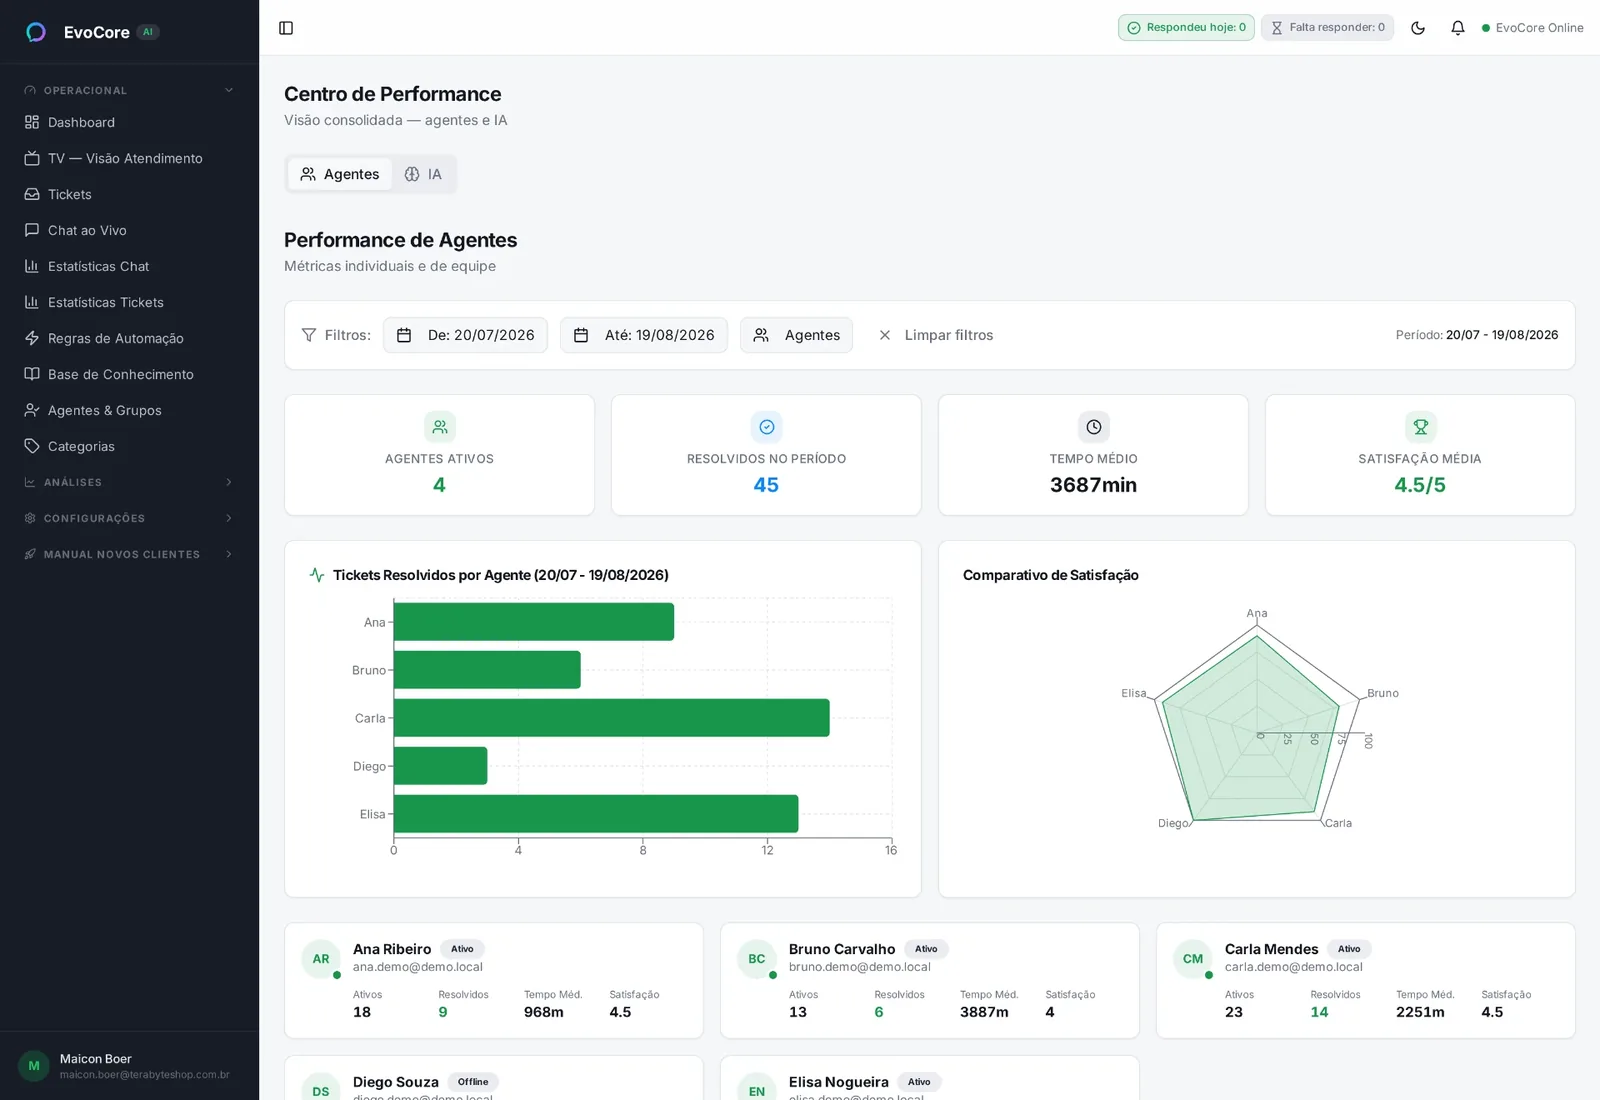Click the Dashboard grid icon
1600x1100 pixels.
(x=32, y=122)
